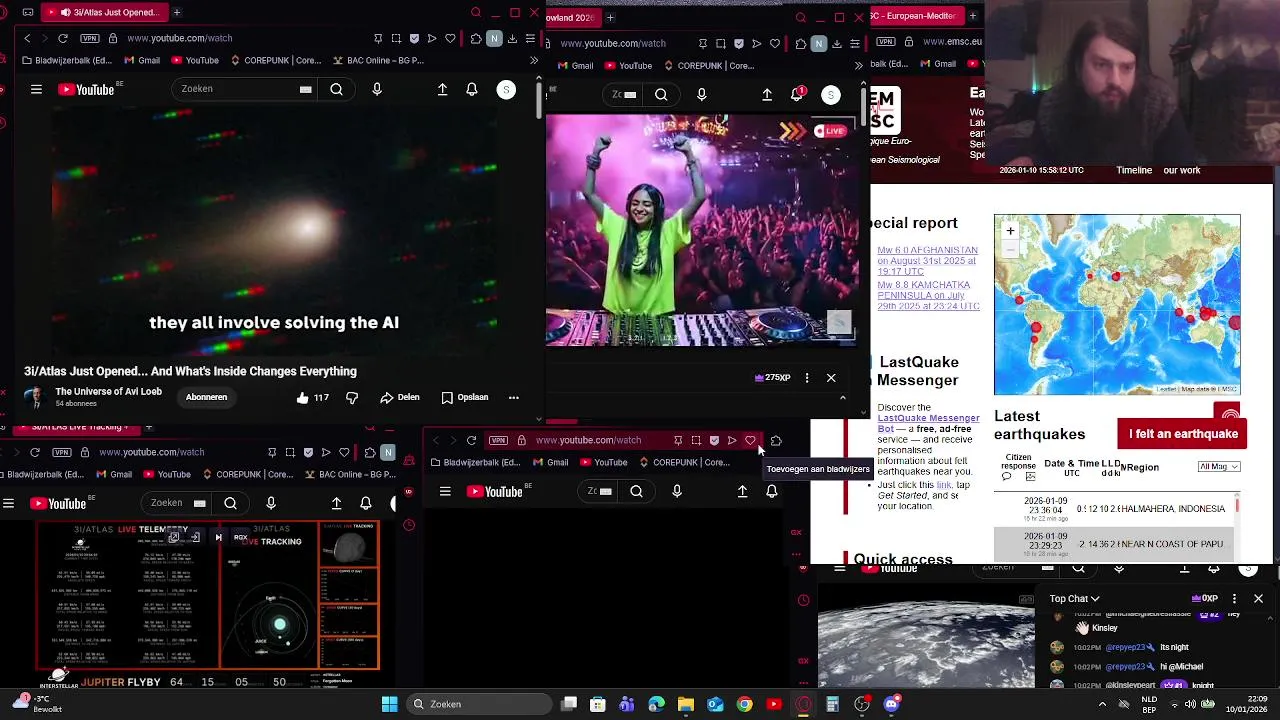The height and width of the screenshot is (720, 1280).
Task: Click YouTube search icon in Tomorrowland window
Action: point(661,95)
